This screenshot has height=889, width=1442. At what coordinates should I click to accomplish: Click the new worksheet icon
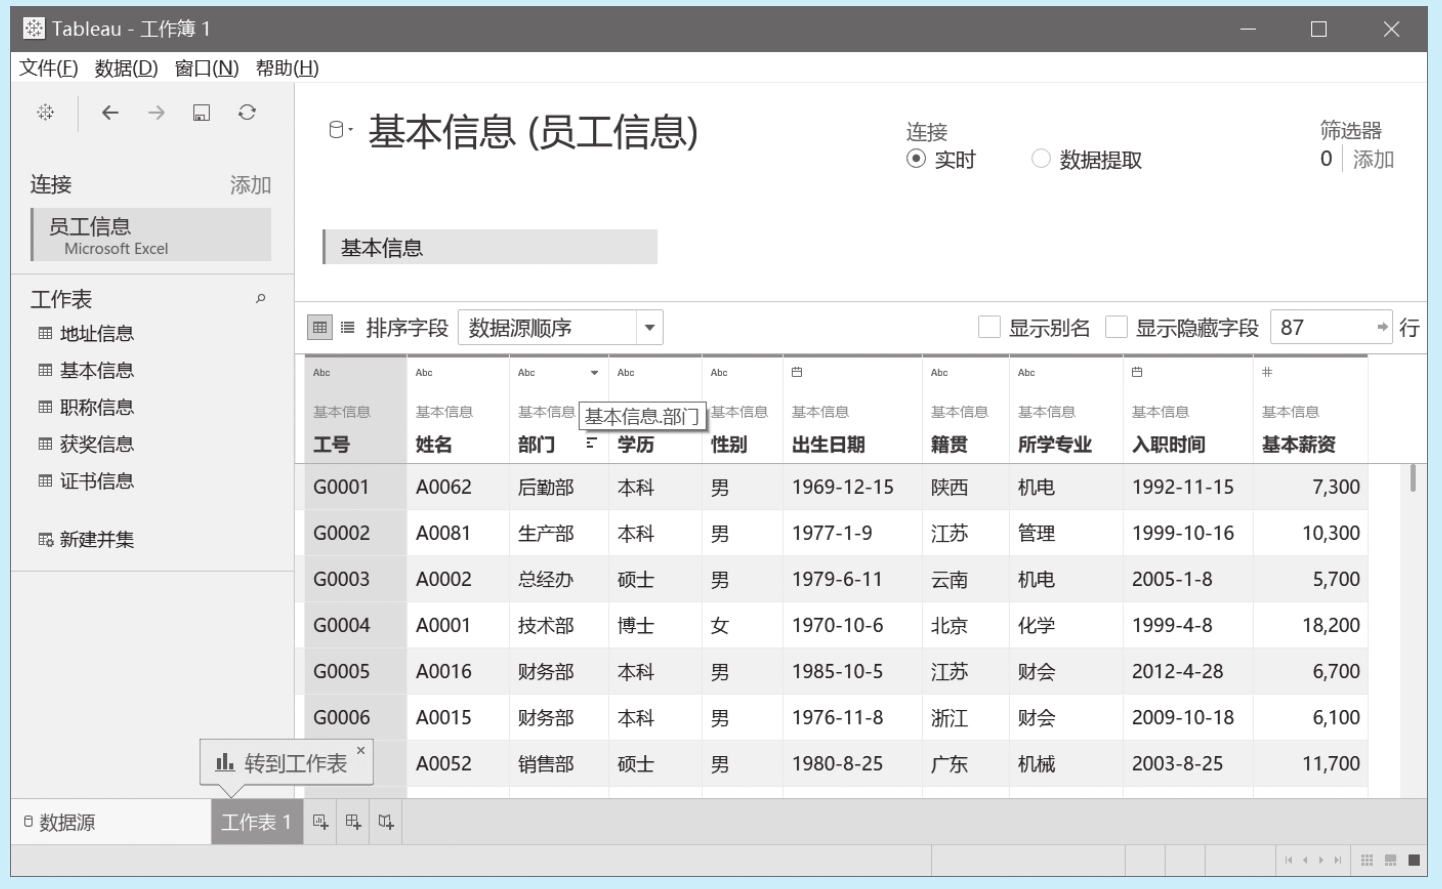[x=320, y=822]
